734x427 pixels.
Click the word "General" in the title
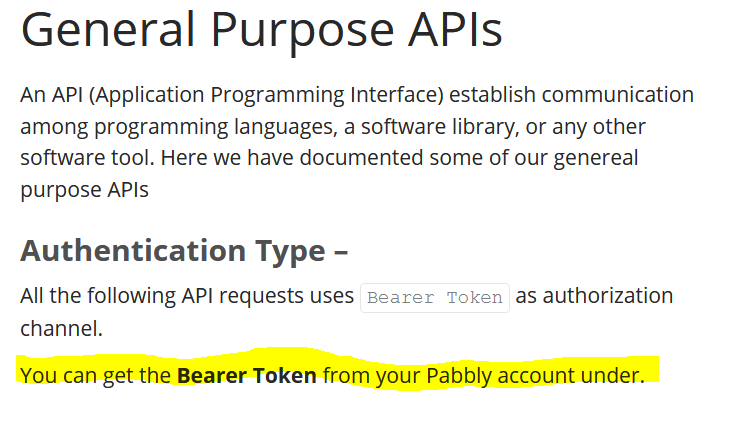107,32
